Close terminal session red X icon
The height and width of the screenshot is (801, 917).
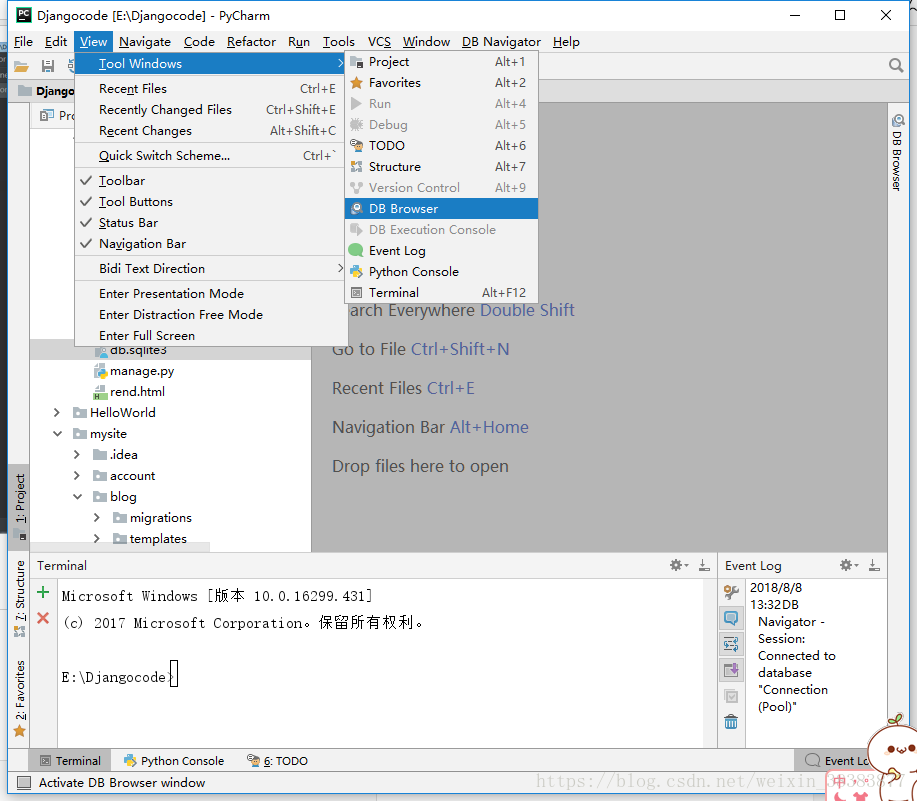(x=43, y=618)
